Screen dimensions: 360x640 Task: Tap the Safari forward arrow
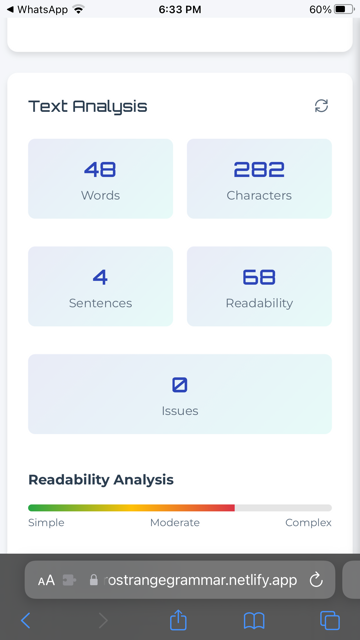click(103, 620)
